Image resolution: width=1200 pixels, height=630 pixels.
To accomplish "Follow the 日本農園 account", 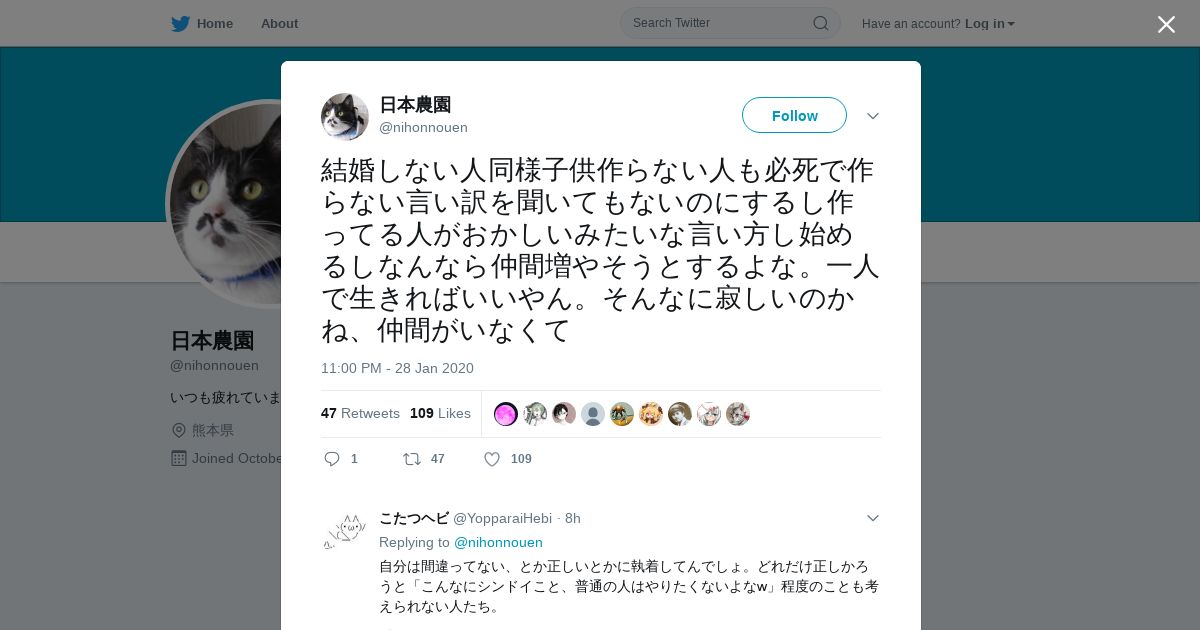I will [x=794, y=115].
